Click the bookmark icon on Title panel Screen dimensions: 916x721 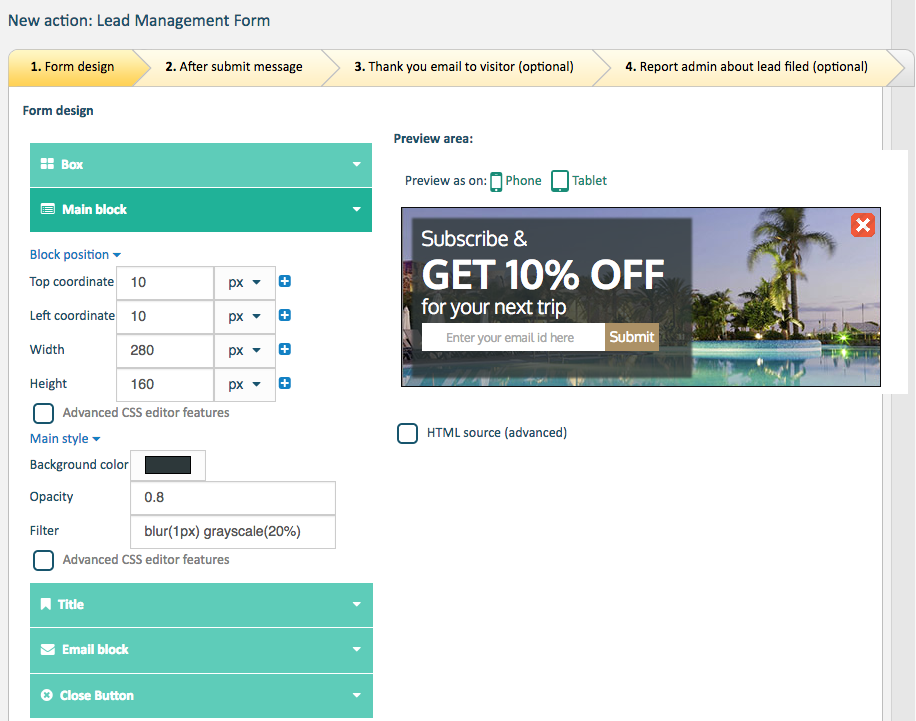[46, 605]
